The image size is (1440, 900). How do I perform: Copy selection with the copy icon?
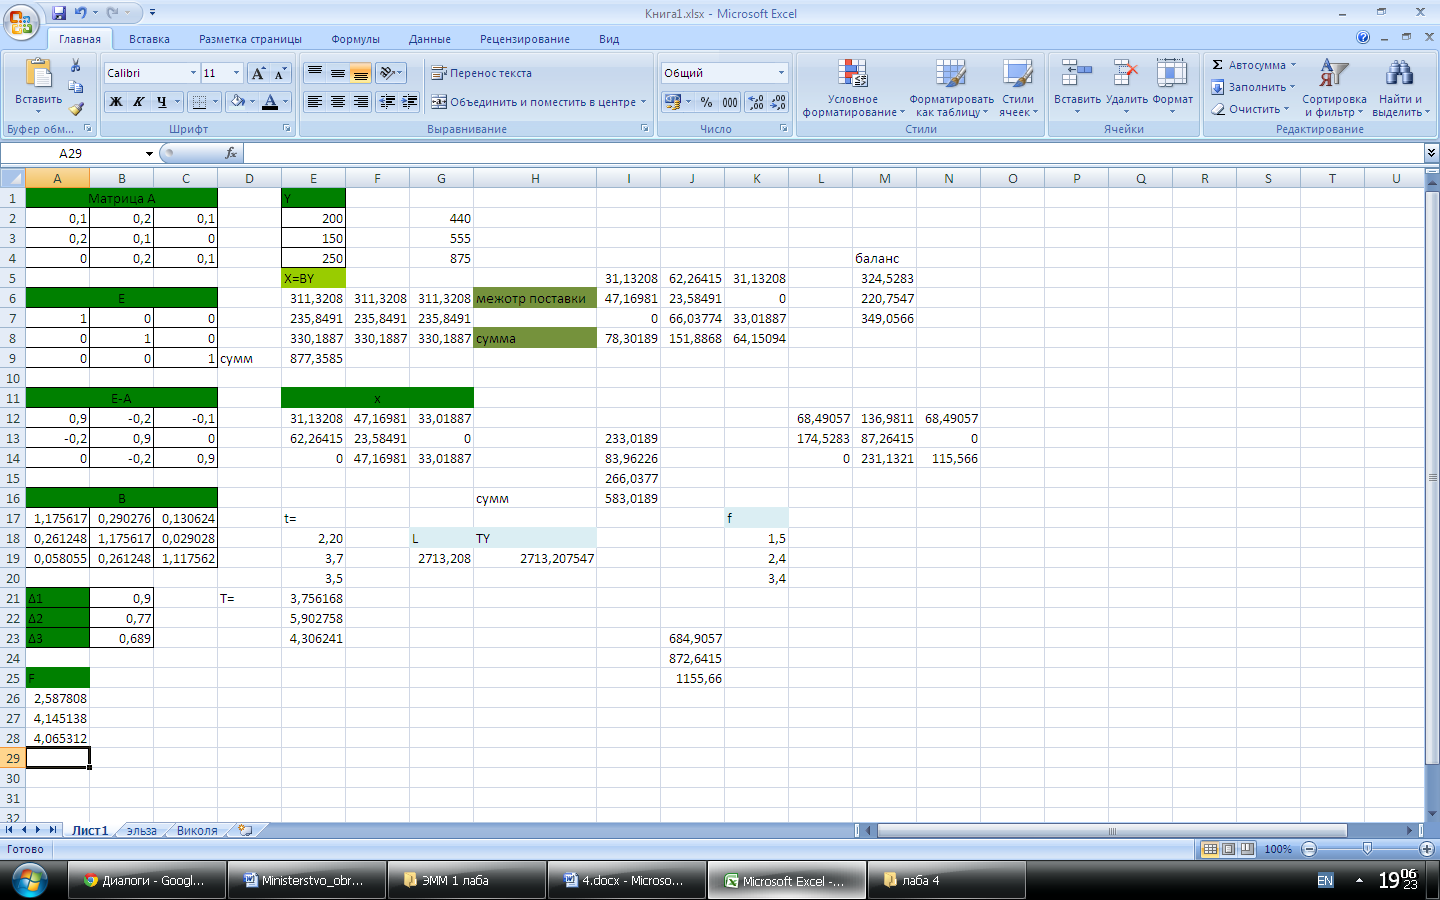pyautogui.click(x=76, y=87)
